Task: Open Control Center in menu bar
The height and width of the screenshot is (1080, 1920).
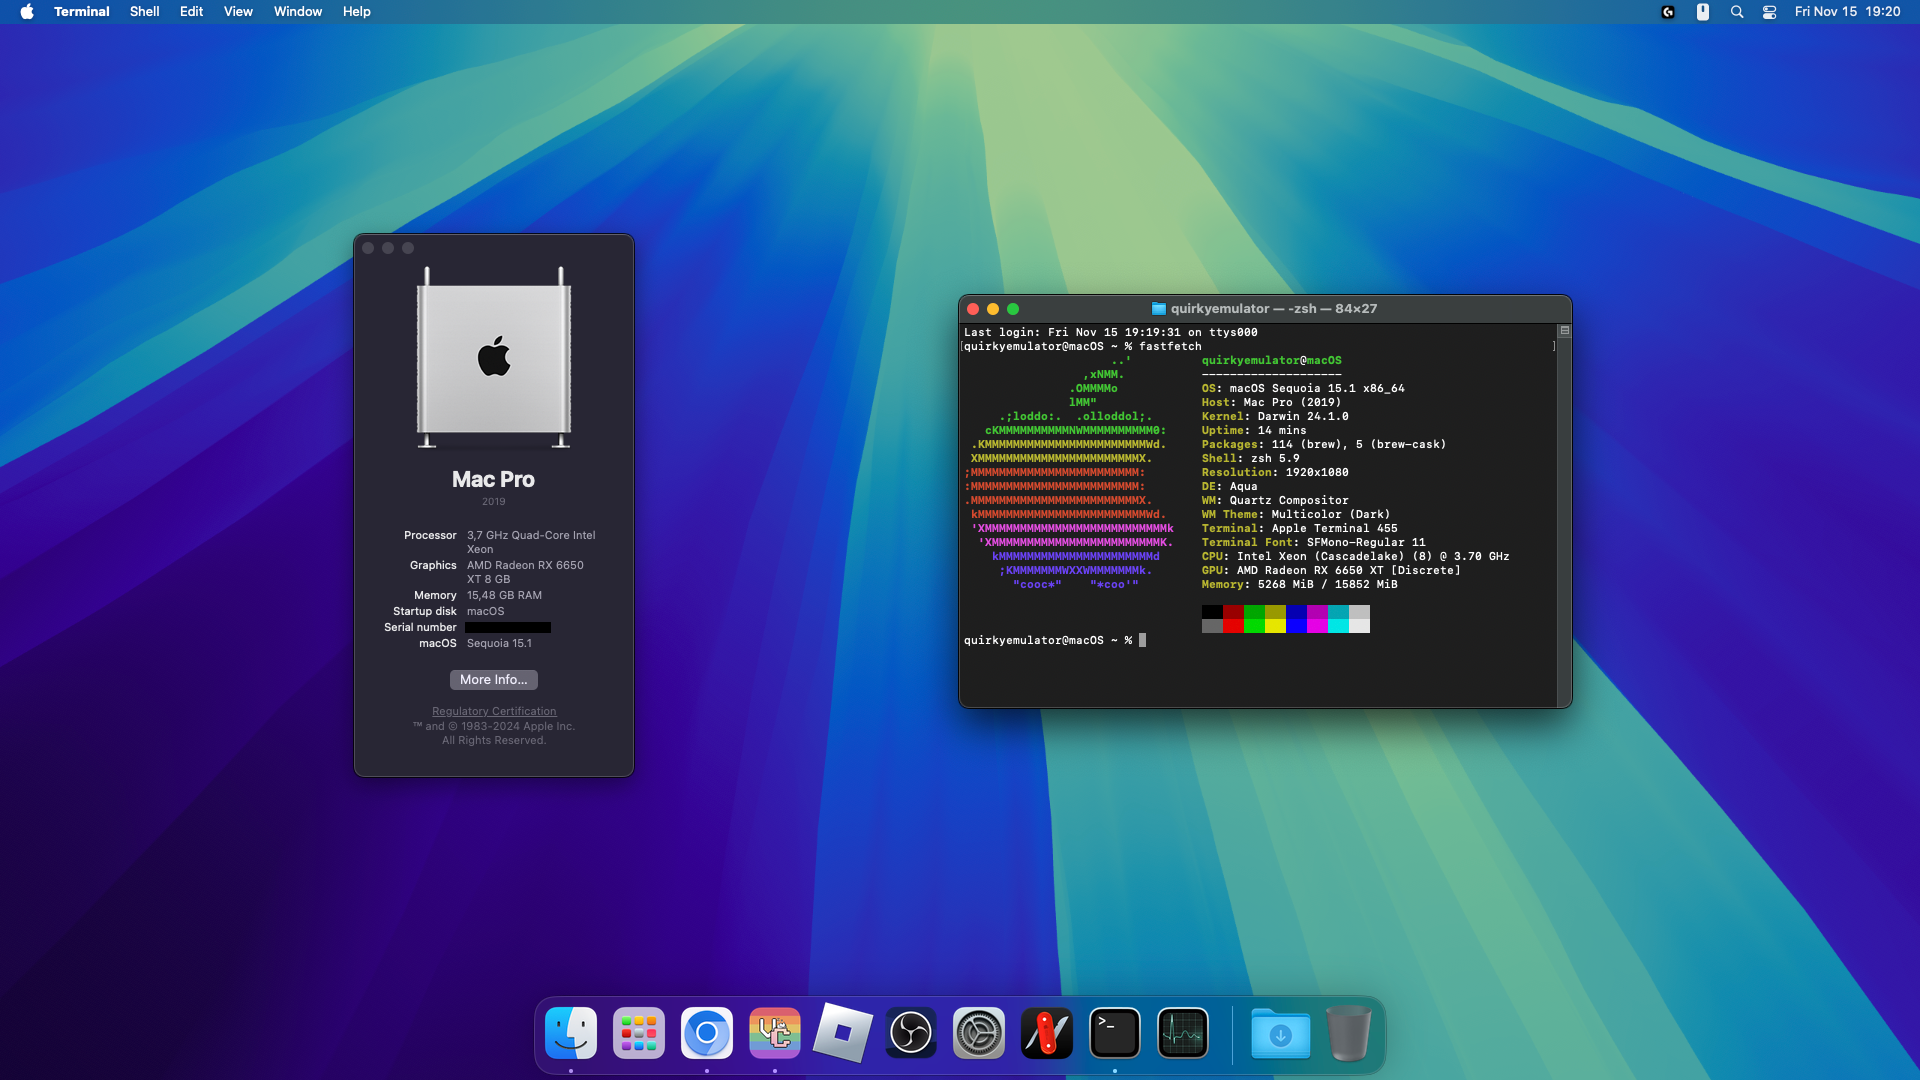Action: (1769, 12)
